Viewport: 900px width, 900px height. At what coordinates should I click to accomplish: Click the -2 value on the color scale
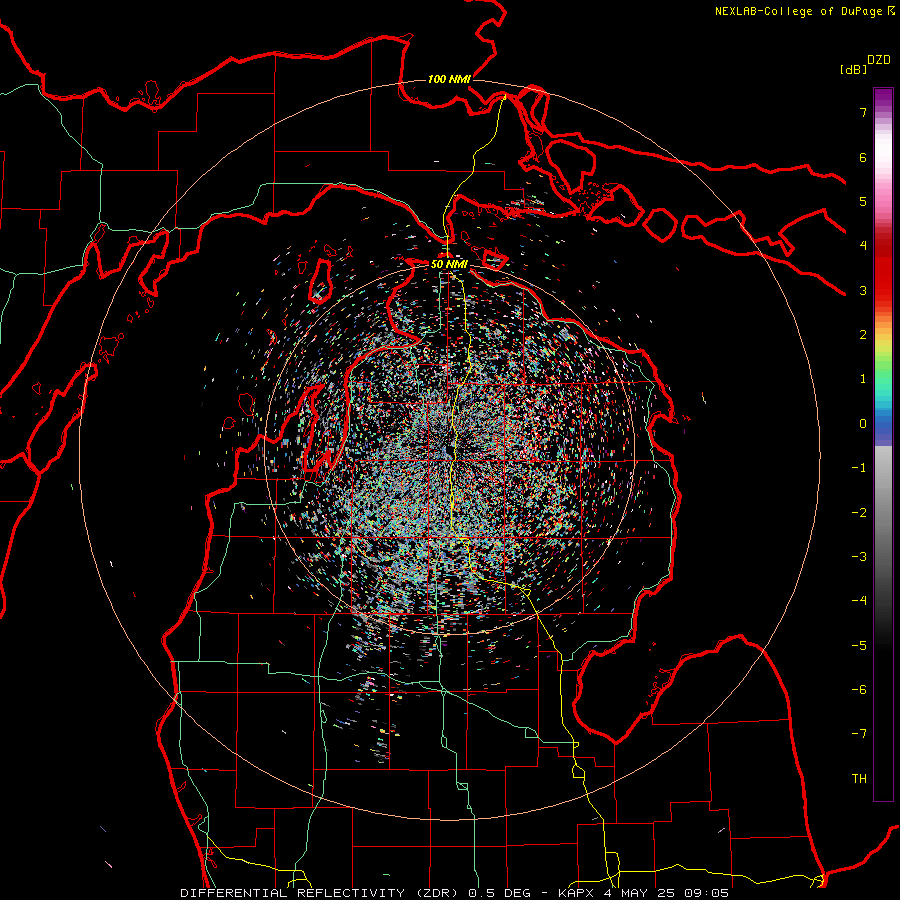[x=859, y=513]
